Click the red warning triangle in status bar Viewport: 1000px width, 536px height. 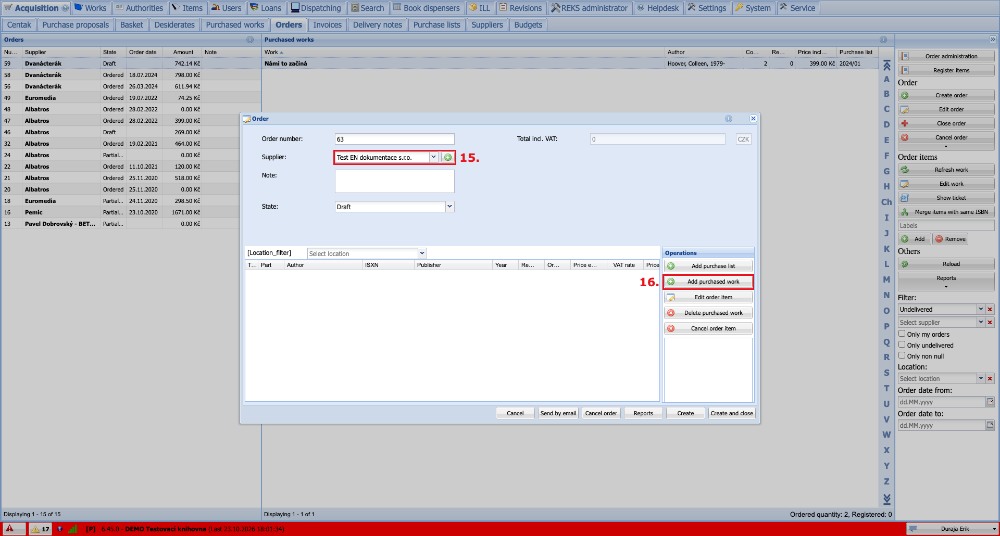tap(10, 529)
